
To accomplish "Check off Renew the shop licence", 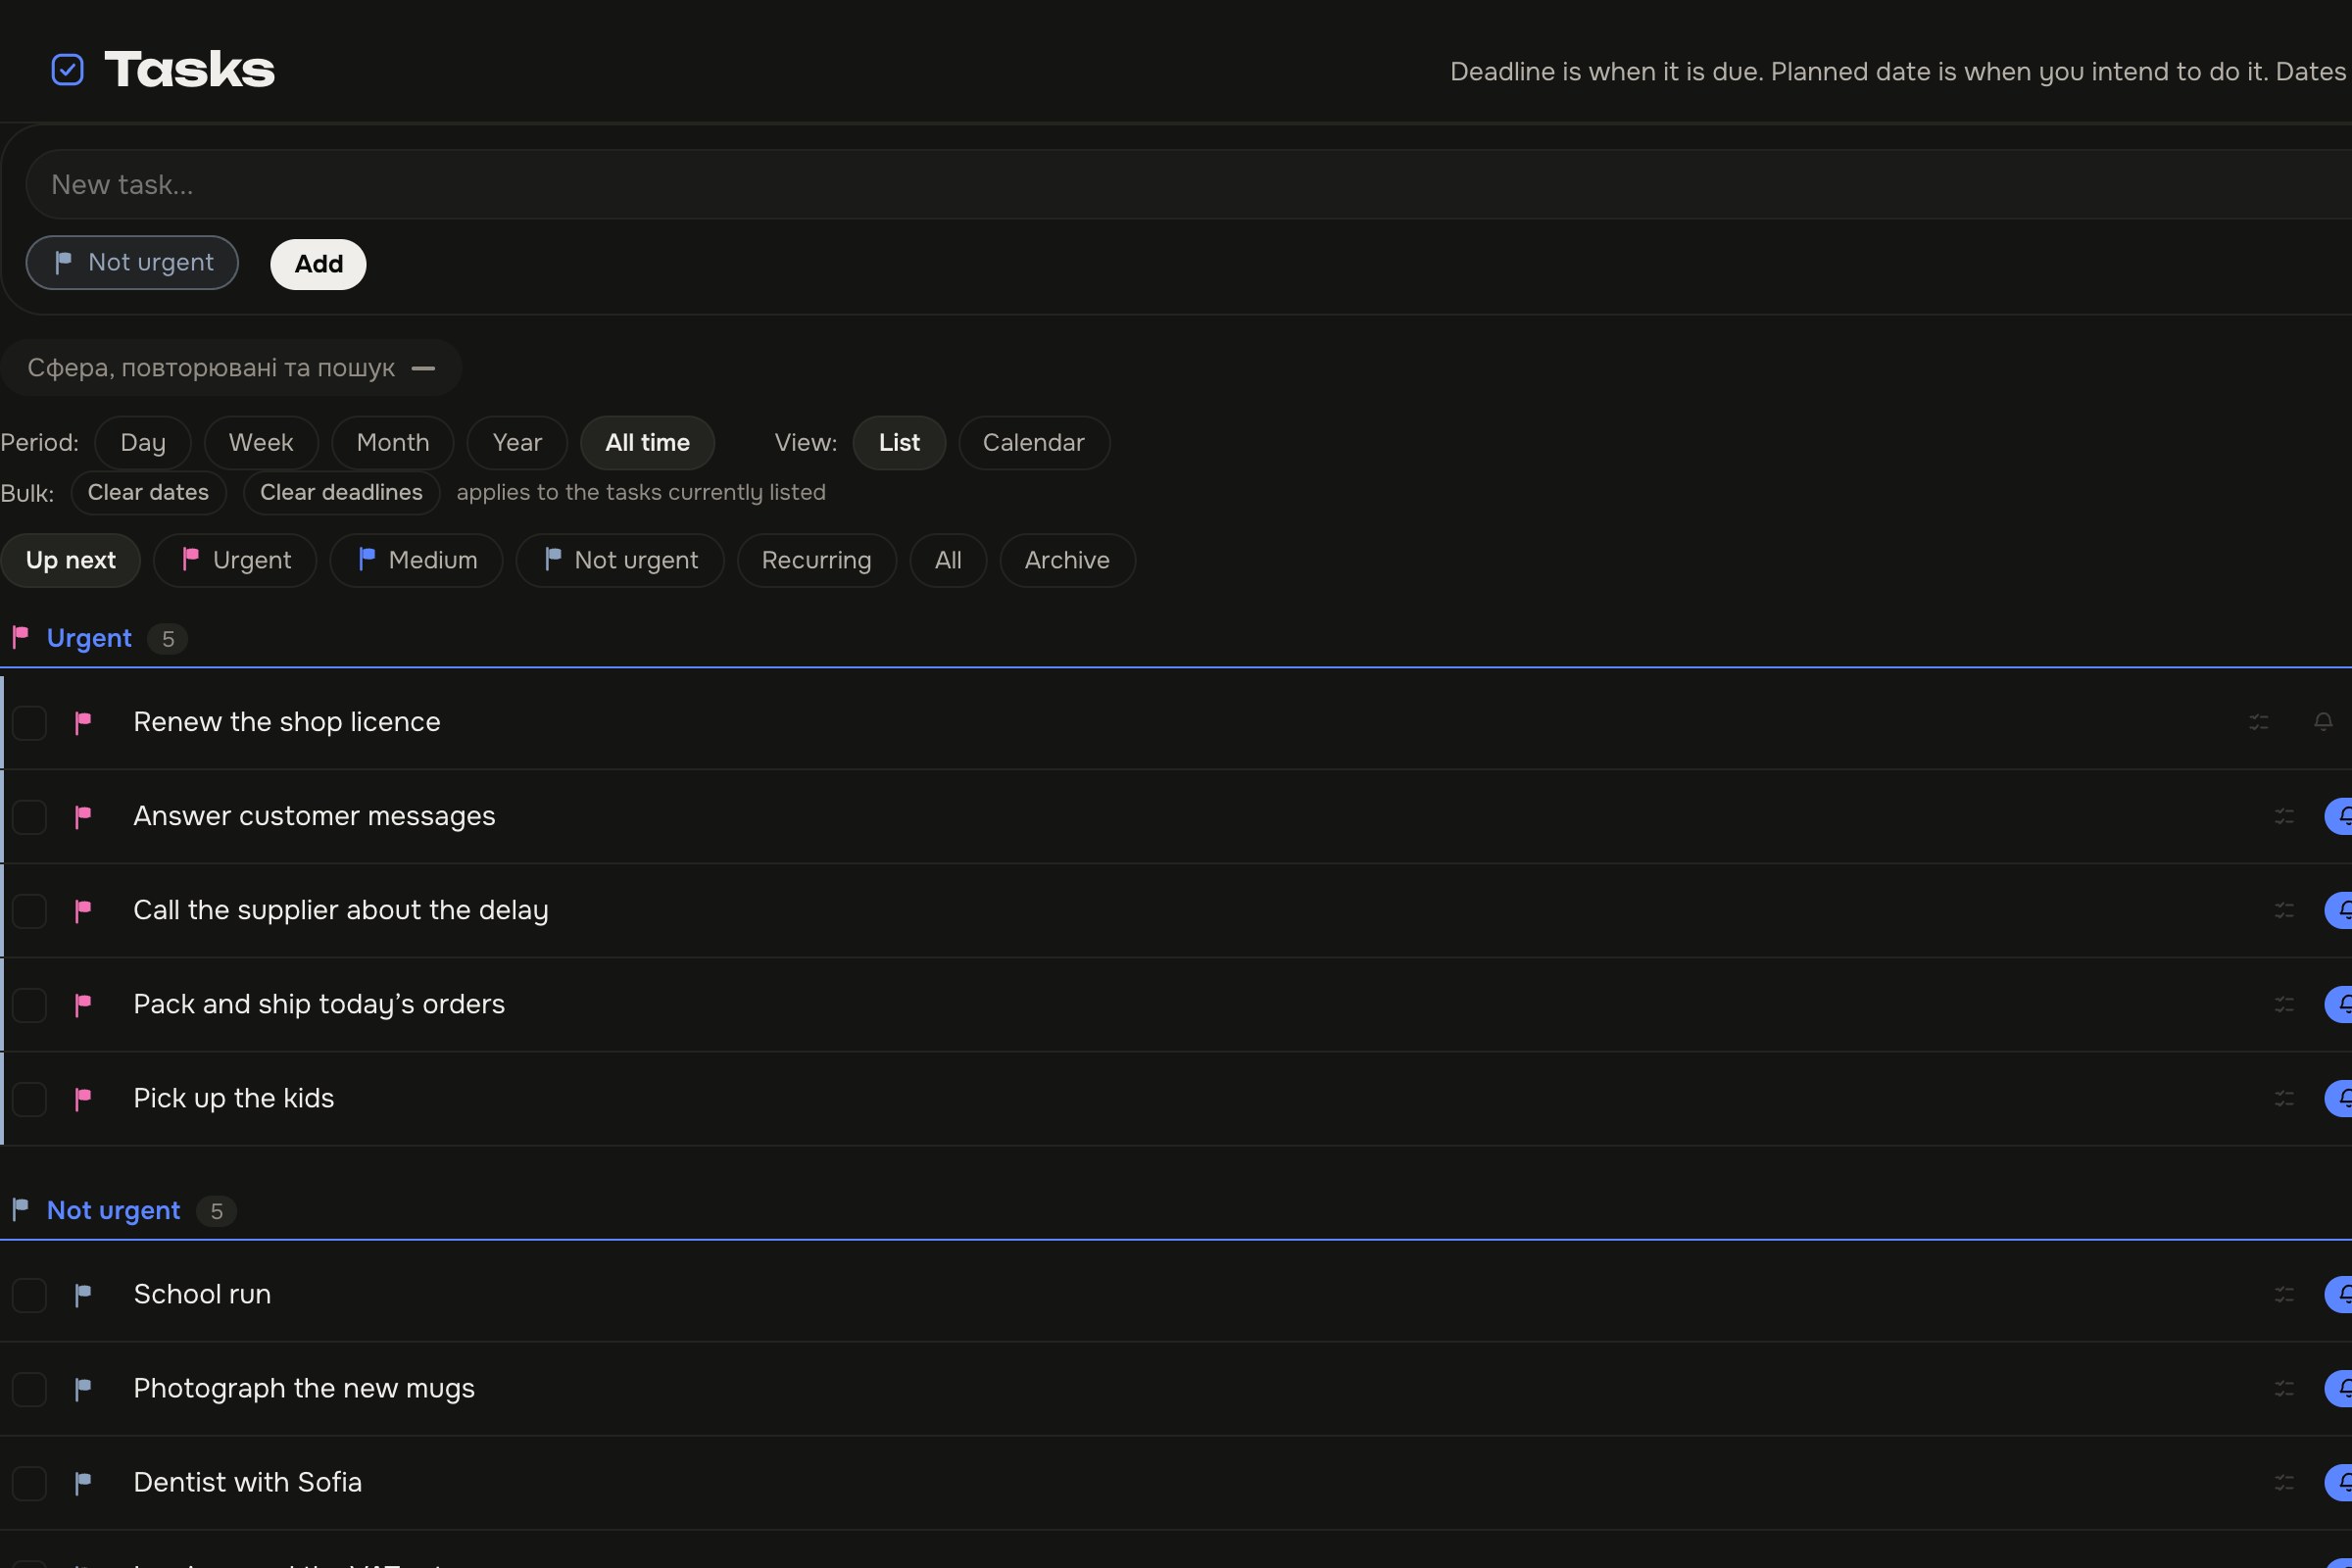I will tap(29, 723).
